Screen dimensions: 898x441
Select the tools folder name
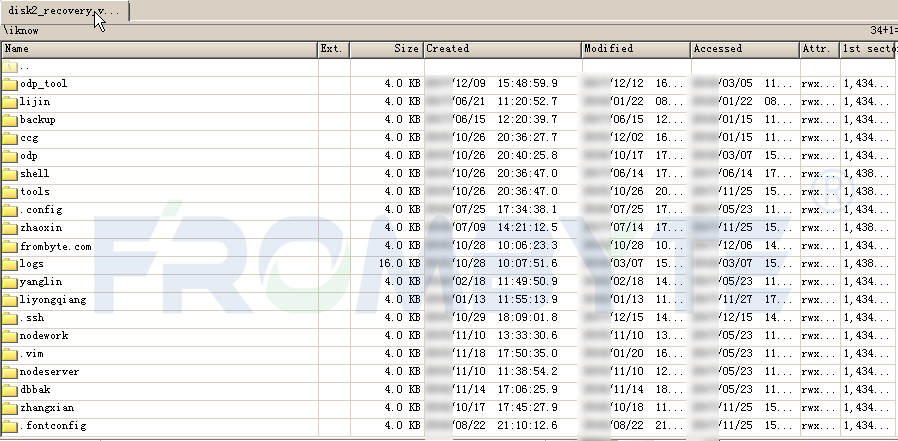34,192
